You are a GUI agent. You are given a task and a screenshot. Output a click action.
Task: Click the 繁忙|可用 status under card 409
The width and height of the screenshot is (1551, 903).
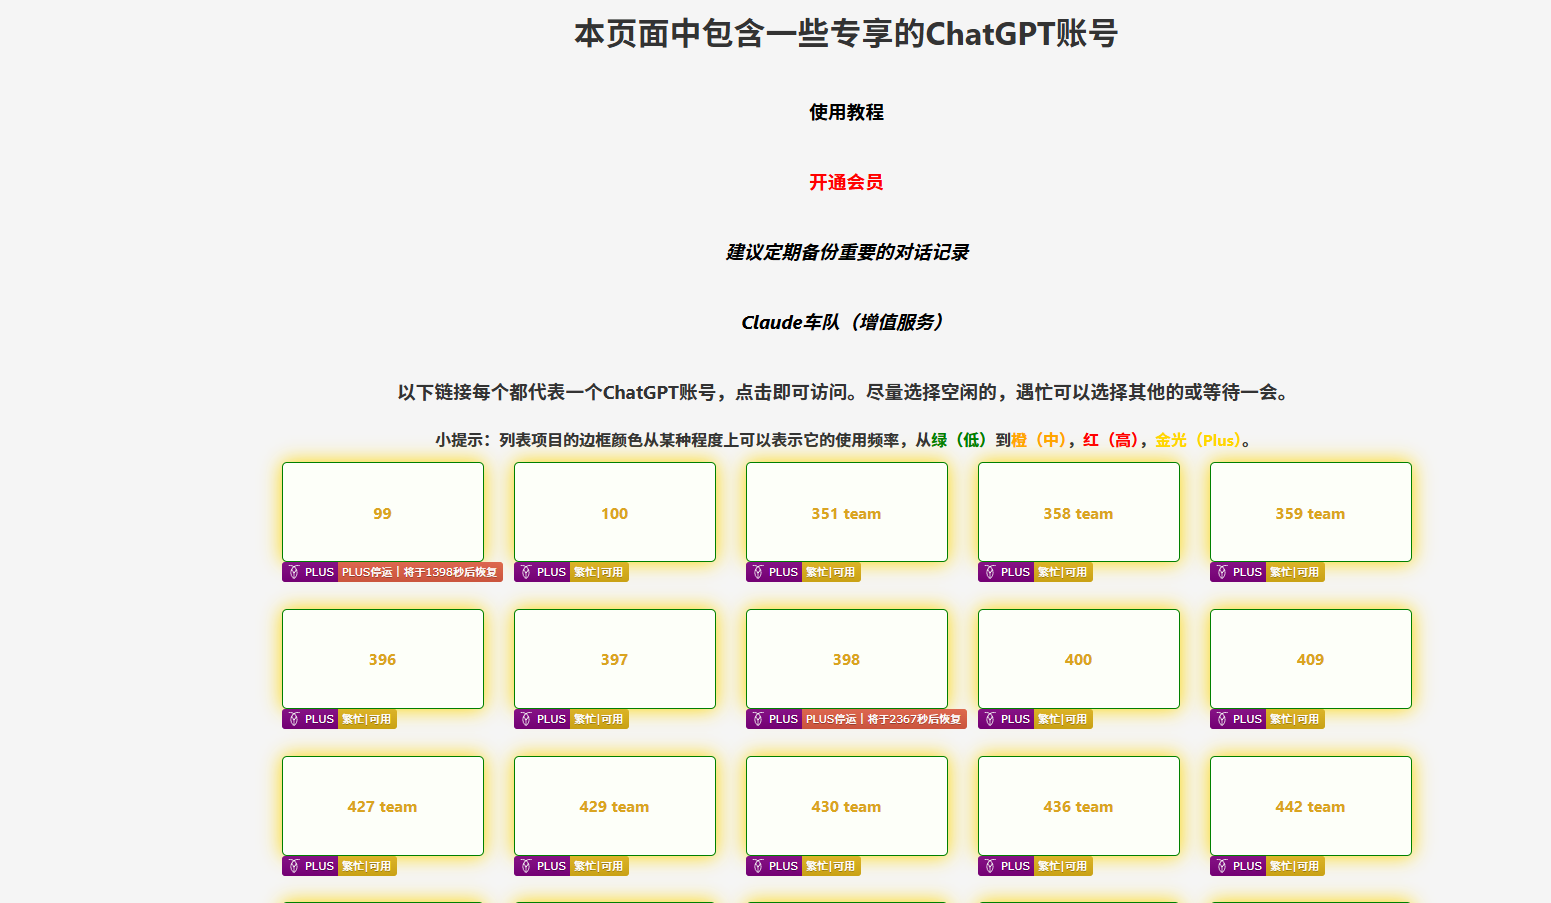click(1295, 719)
